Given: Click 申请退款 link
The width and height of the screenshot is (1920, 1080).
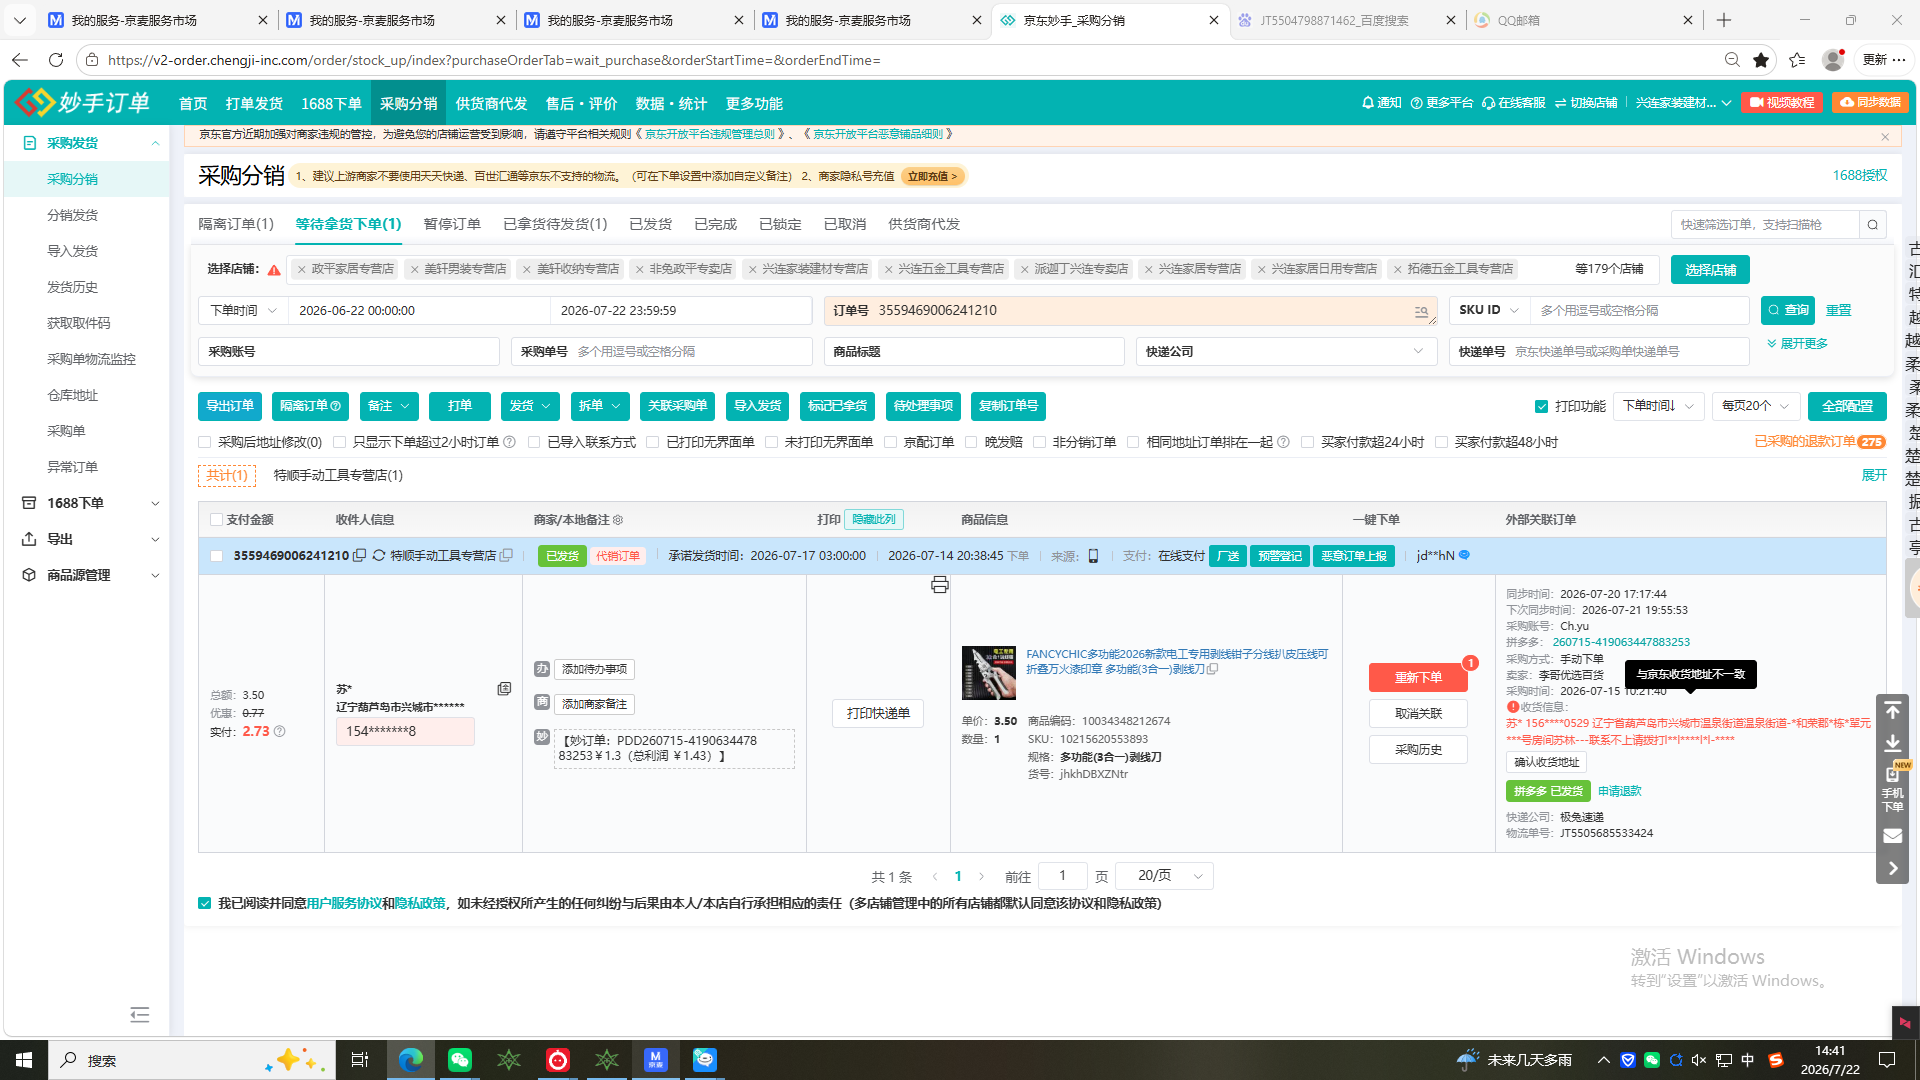Looking at the screenshot, I should click(1619, 791).
